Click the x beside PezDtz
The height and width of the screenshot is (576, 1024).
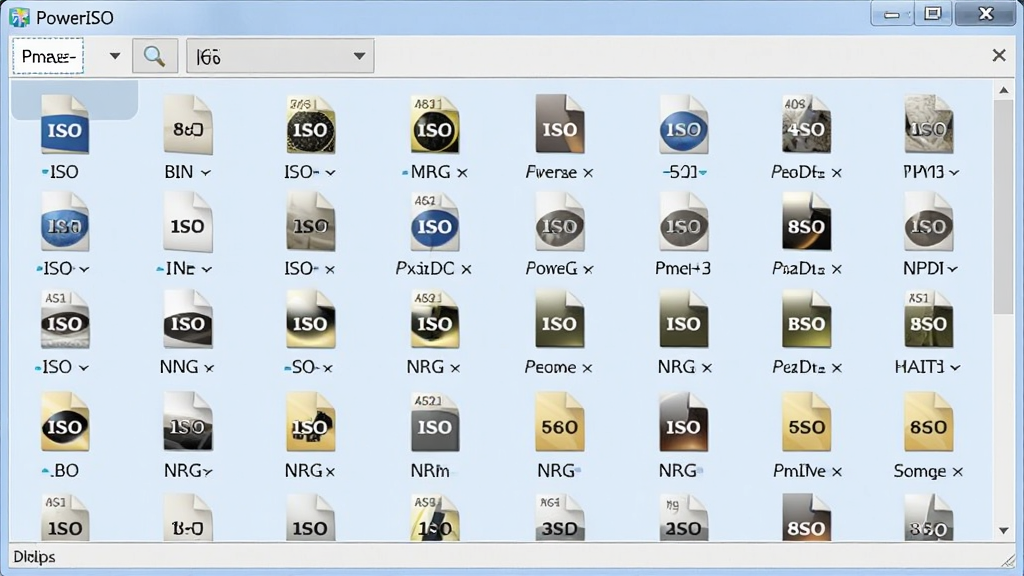click(837, 368)
